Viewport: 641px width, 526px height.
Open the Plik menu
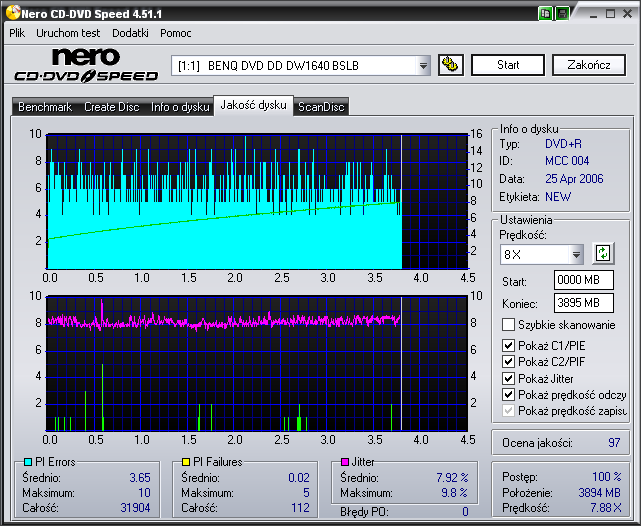point(17,33)
